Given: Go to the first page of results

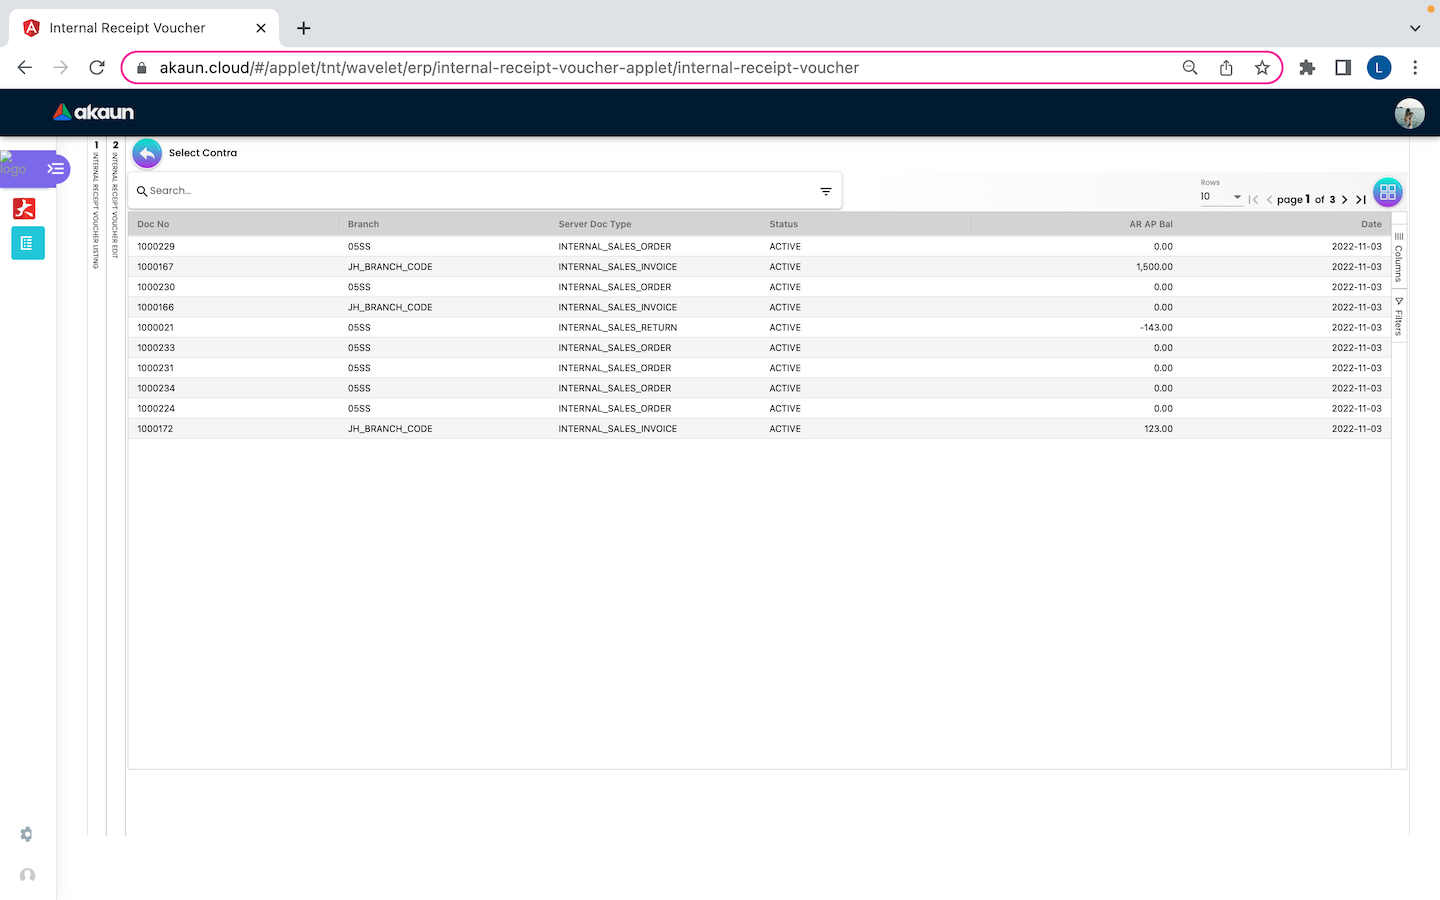Looking at the screenshot, I should (1253, 200).
